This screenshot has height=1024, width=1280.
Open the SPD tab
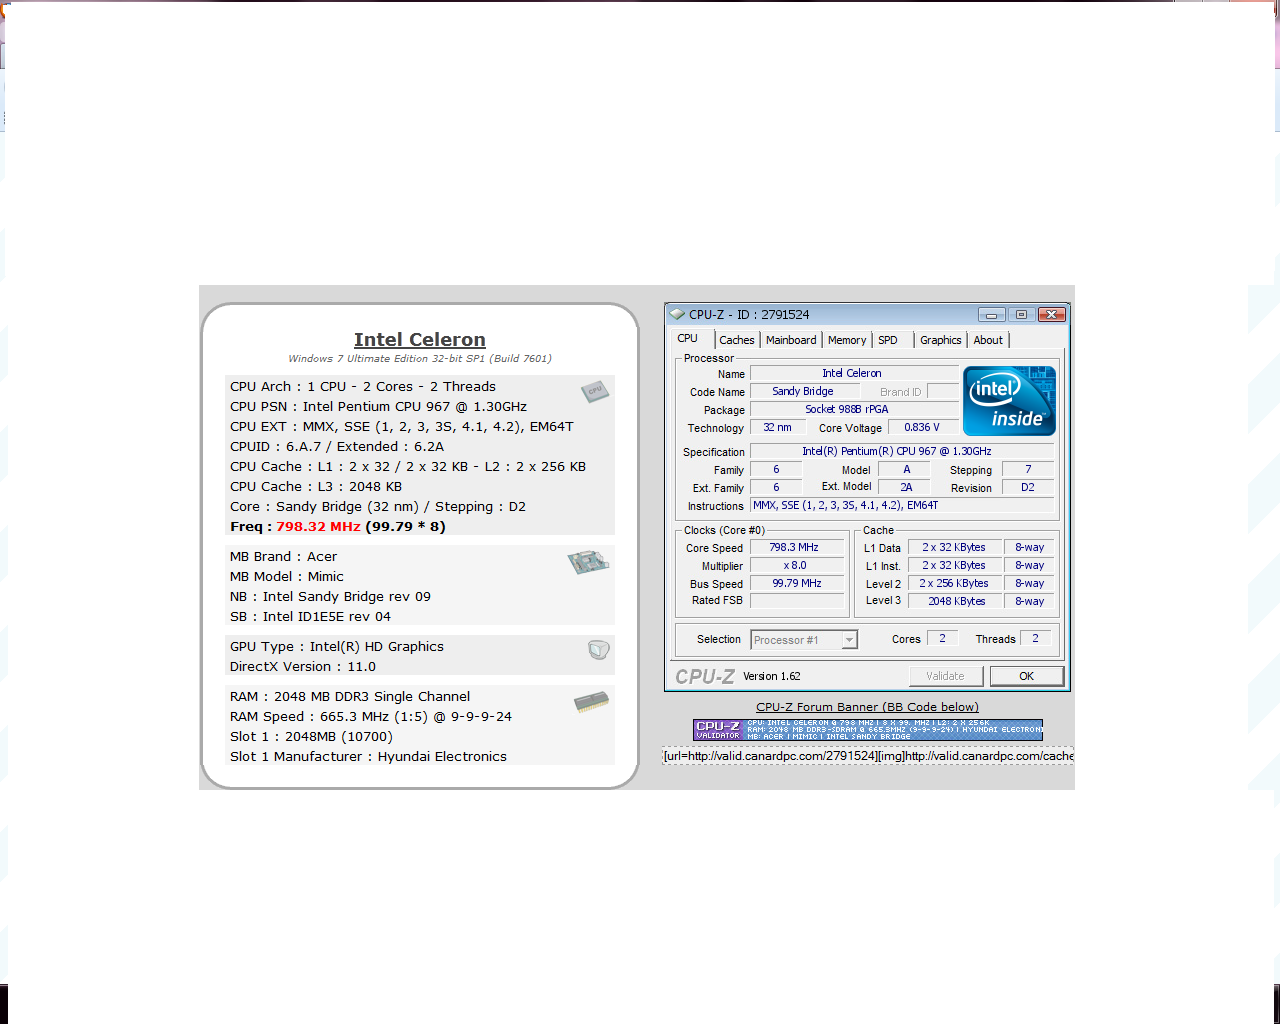click(x=888, y=340)
